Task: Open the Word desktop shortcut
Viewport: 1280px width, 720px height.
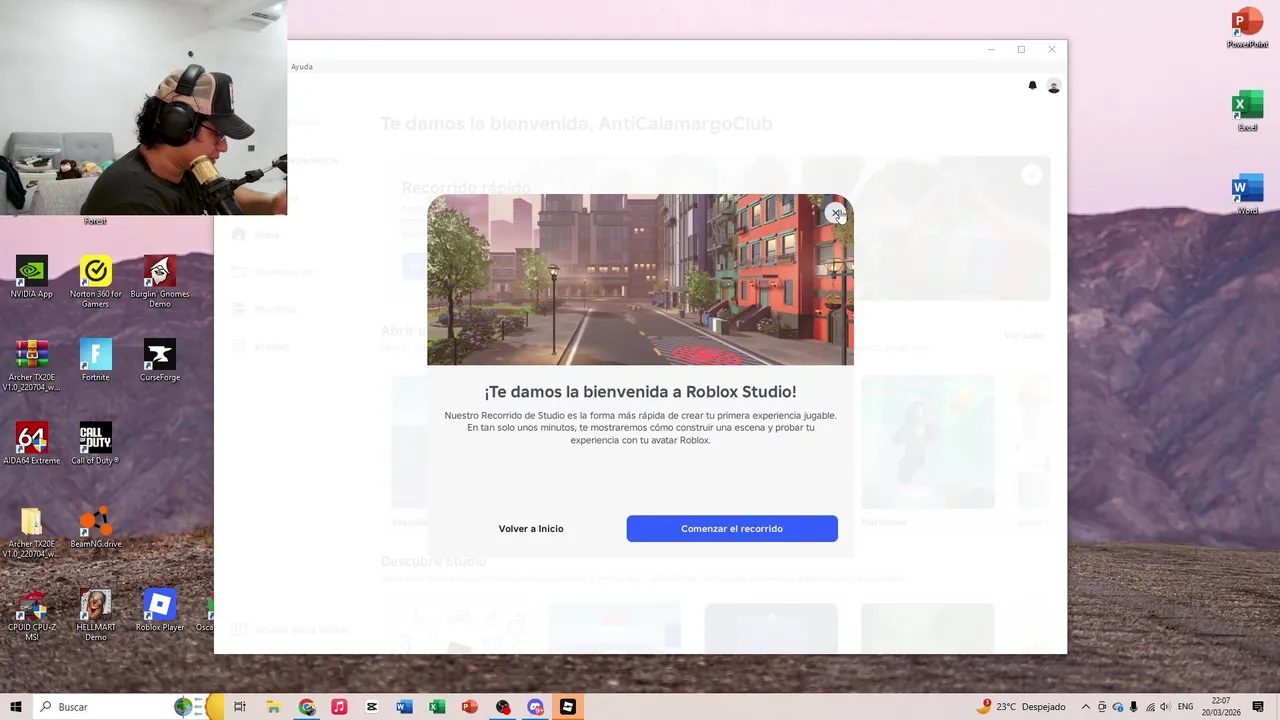Action: [1247, 194]
